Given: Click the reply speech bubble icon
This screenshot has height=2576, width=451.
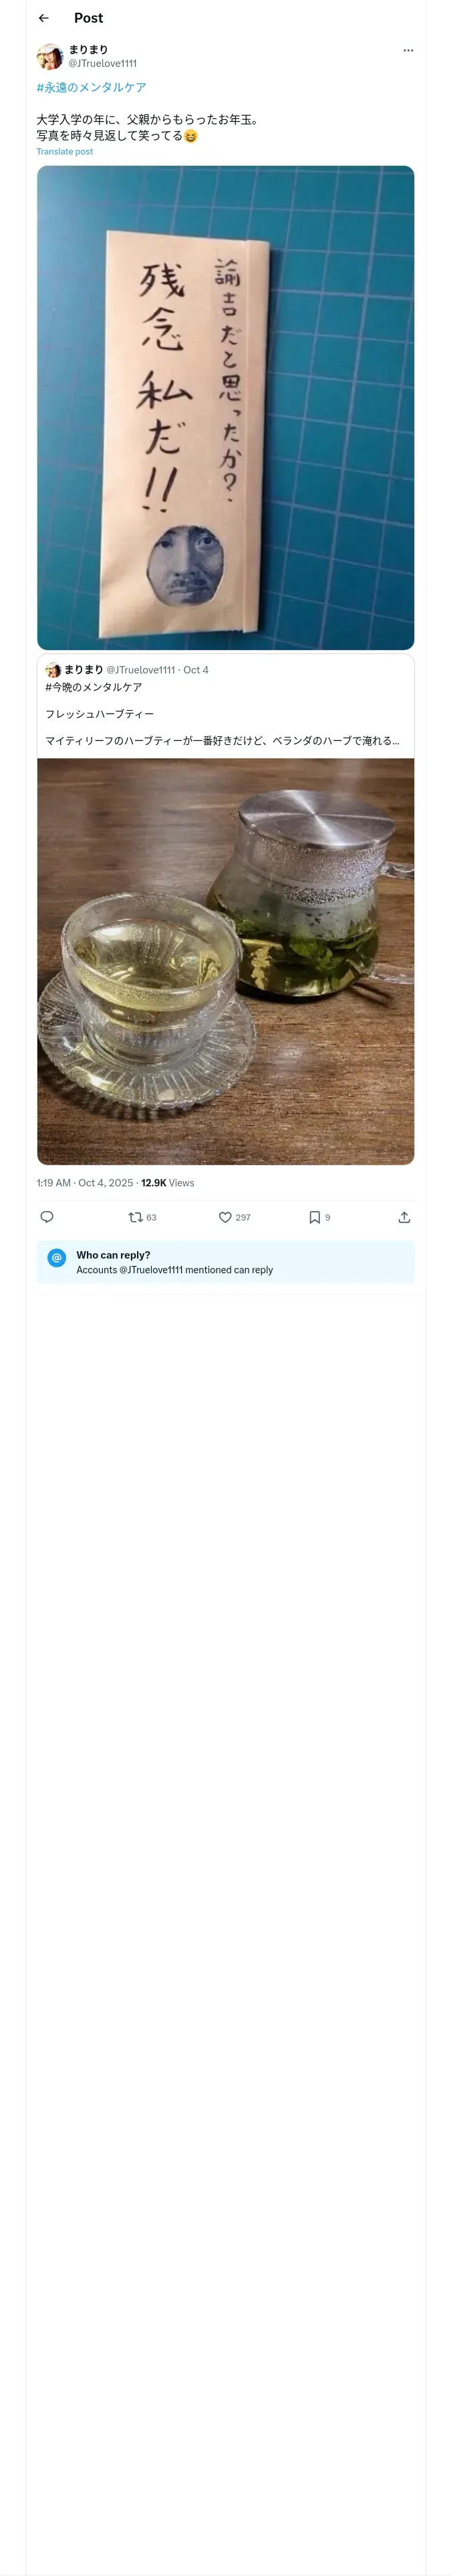Looking at the screenshot, I should [47, 1217].
